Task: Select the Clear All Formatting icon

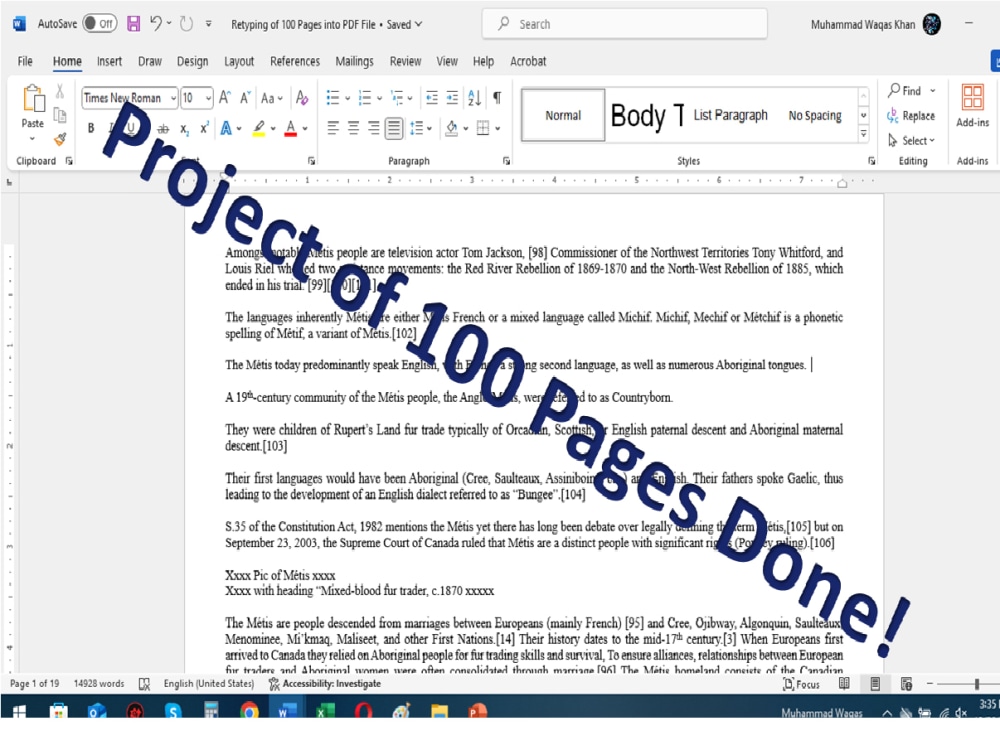Action: 303,97
